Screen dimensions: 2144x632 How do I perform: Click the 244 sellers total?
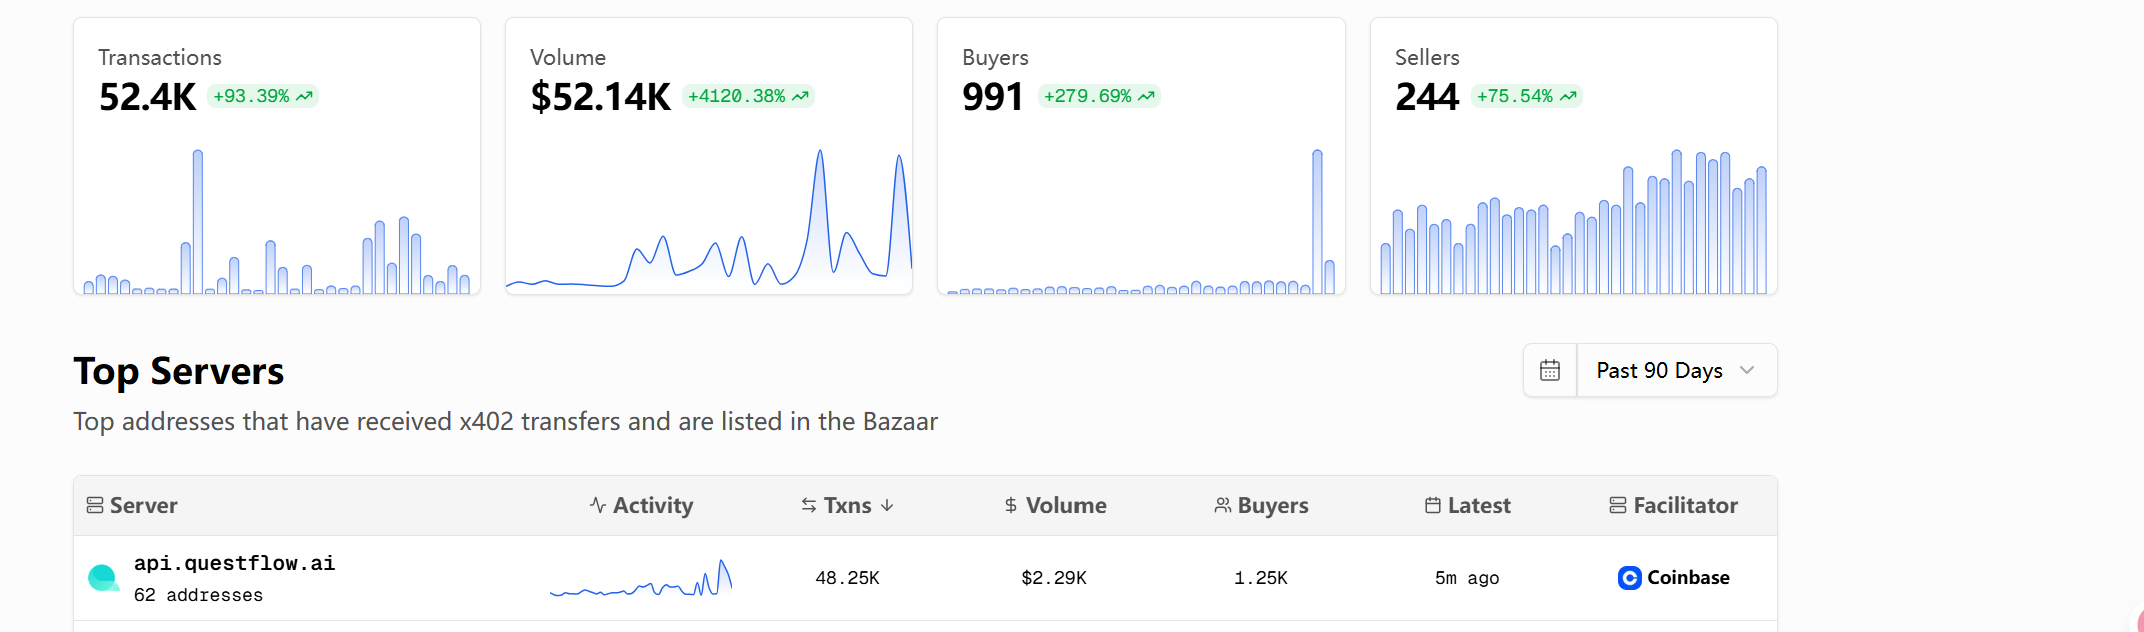tap(1427, 97)
